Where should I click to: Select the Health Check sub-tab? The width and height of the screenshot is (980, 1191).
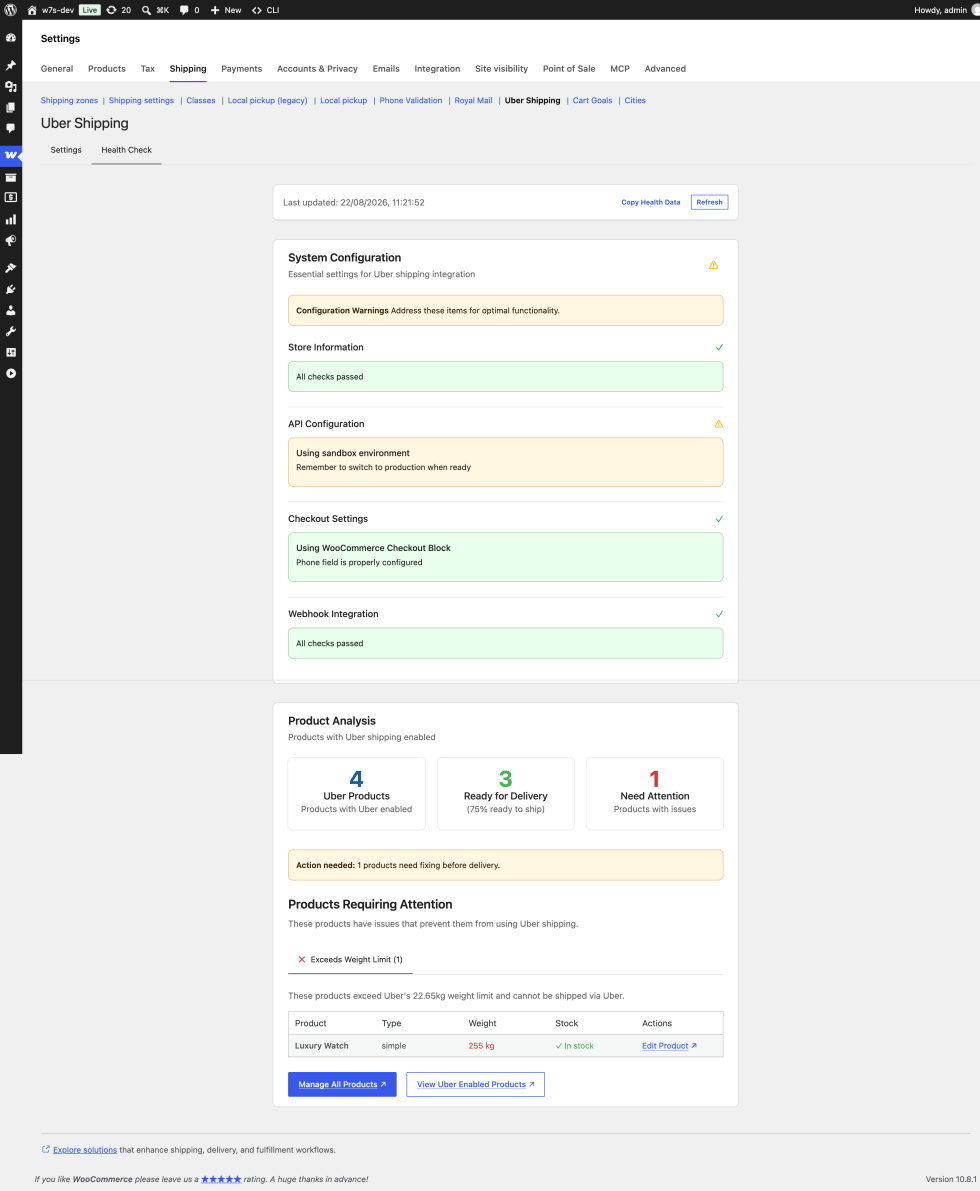click(x=126, y=150)
